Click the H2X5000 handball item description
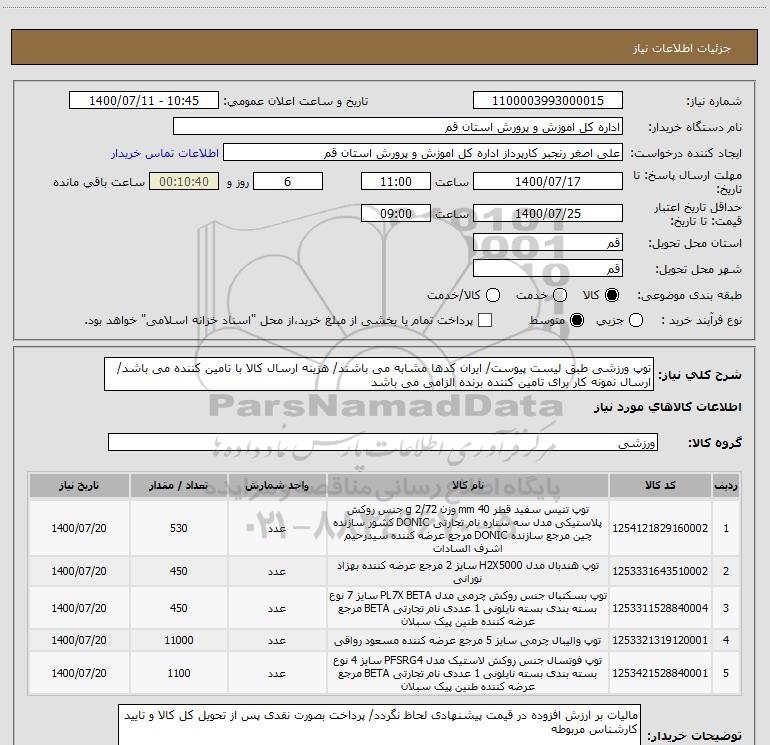 click(468, 572)
